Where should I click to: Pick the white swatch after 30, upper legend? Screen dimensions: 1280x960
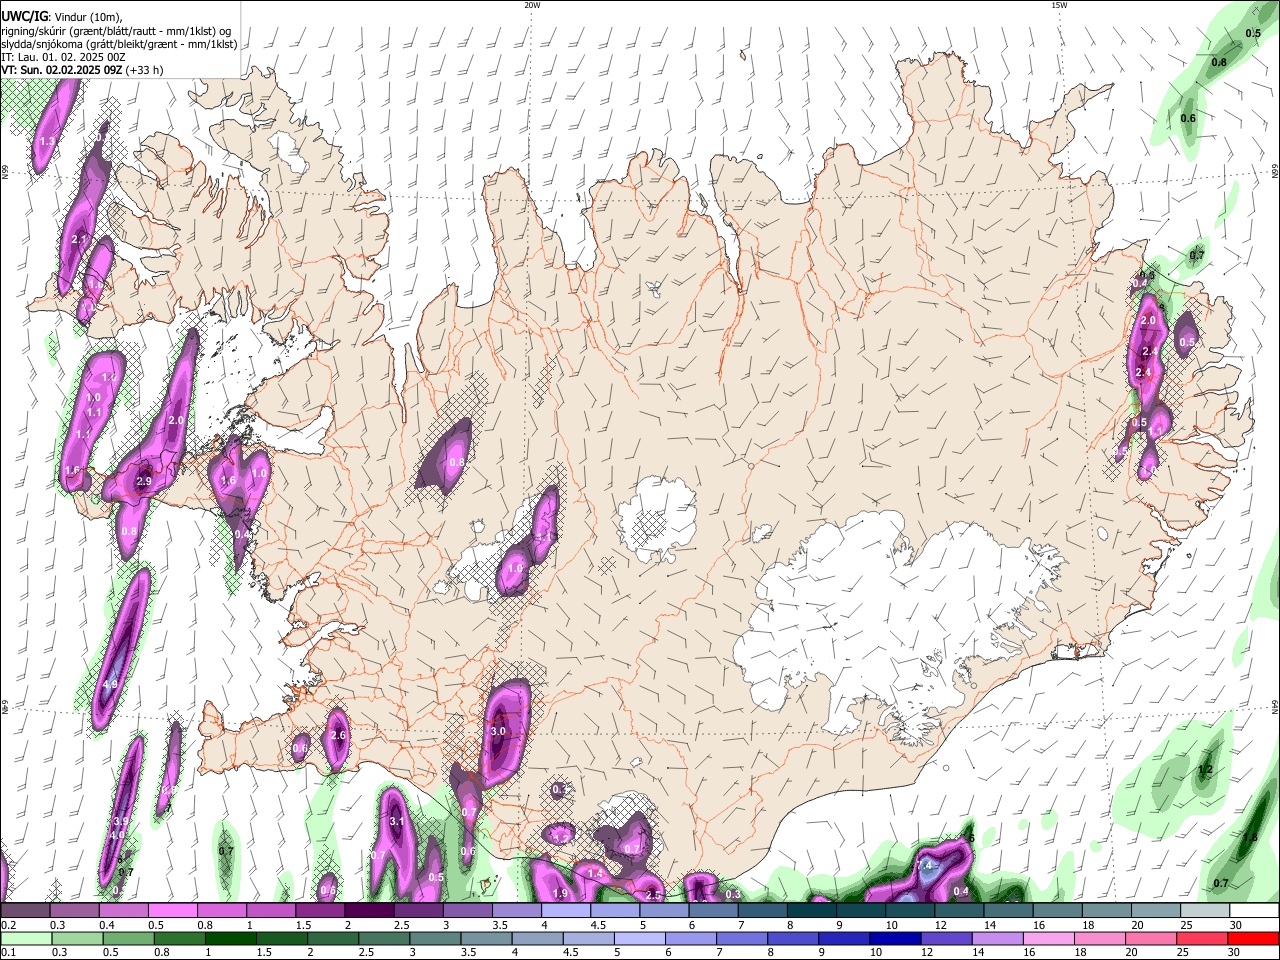[1254, 911]
